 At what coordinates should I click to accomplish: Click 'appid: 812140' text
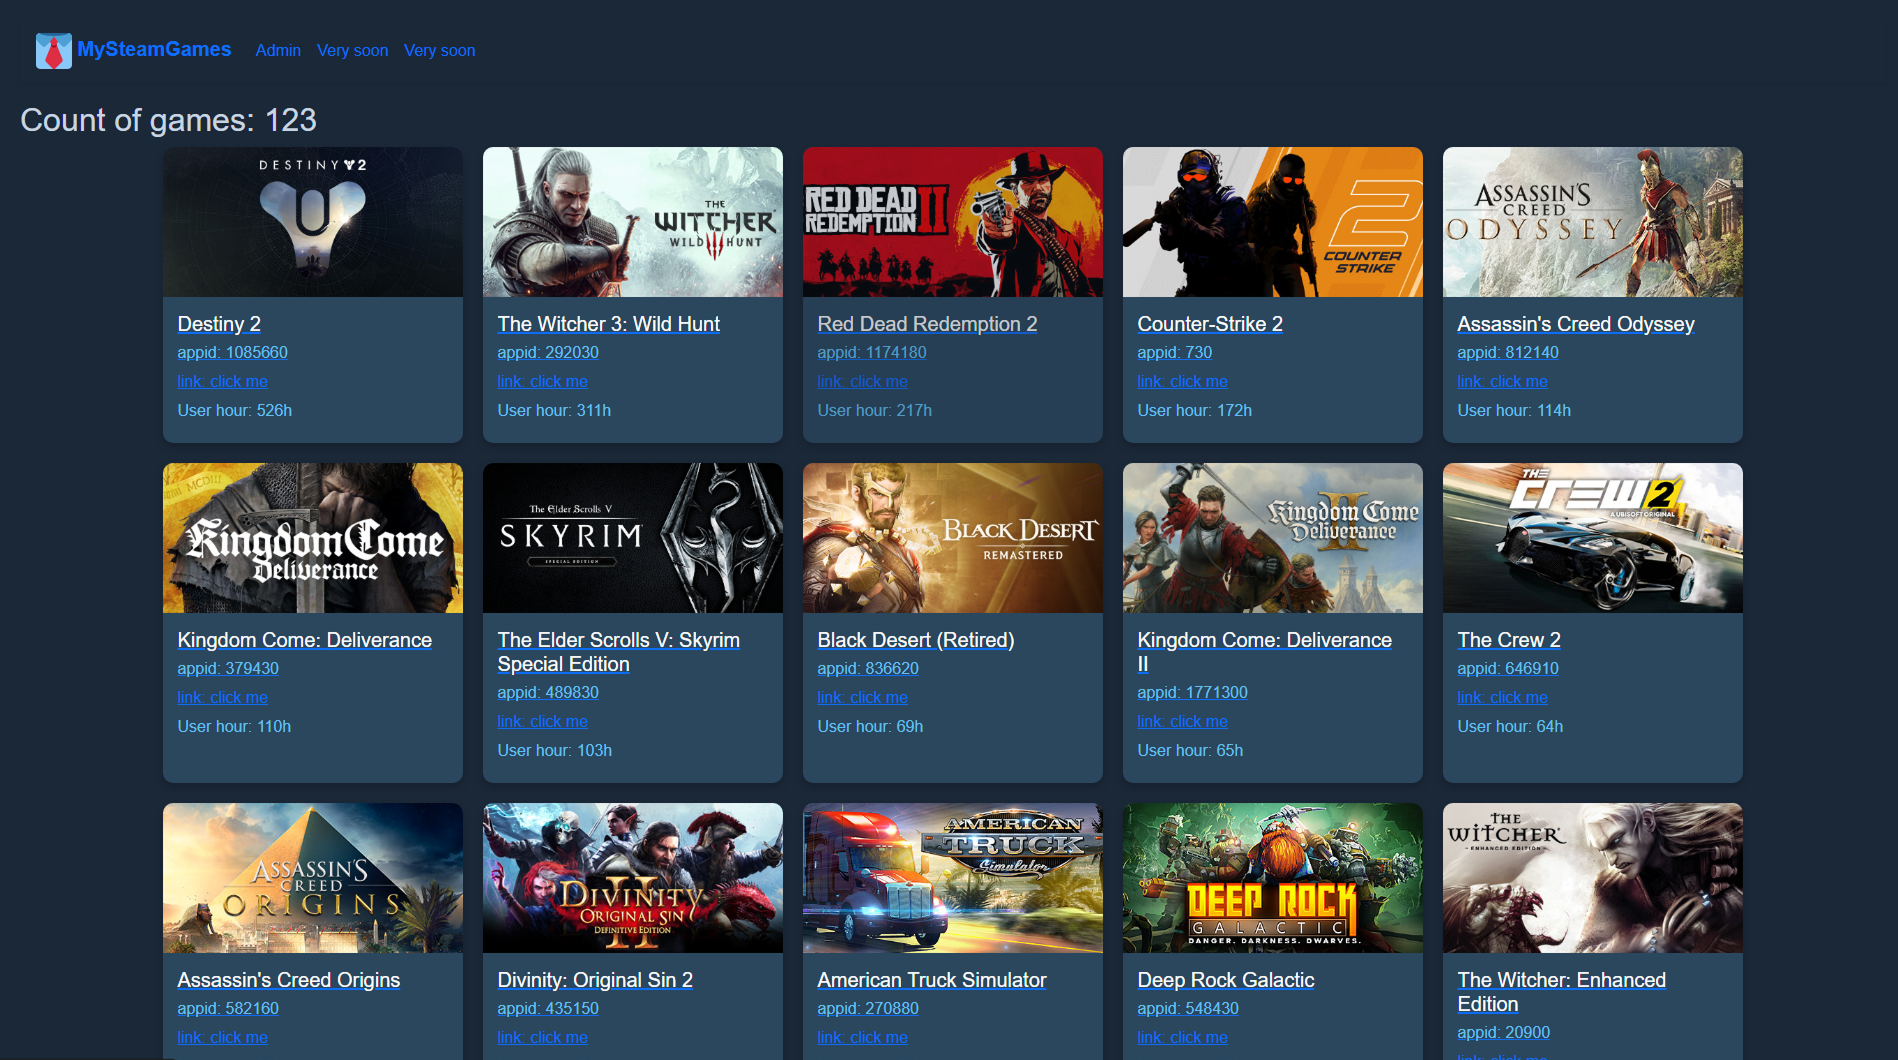pyautogui.click(x=1508, y=353)
